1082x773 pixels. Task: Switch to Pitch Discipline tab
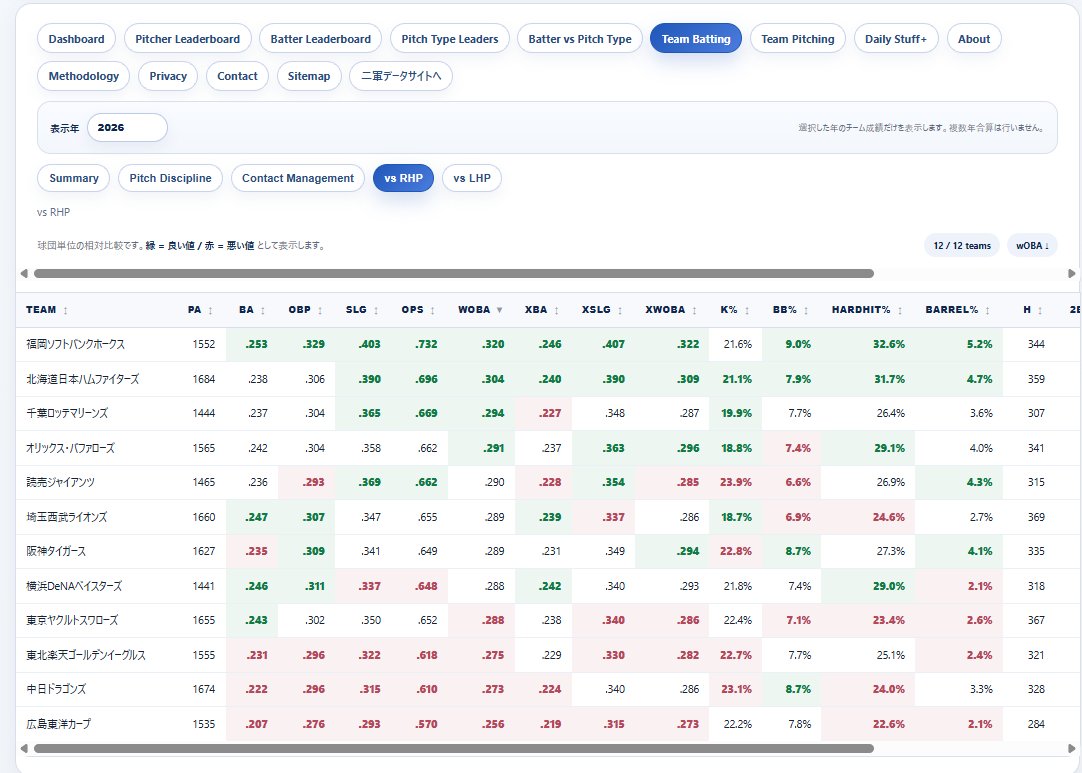[170, 178]
